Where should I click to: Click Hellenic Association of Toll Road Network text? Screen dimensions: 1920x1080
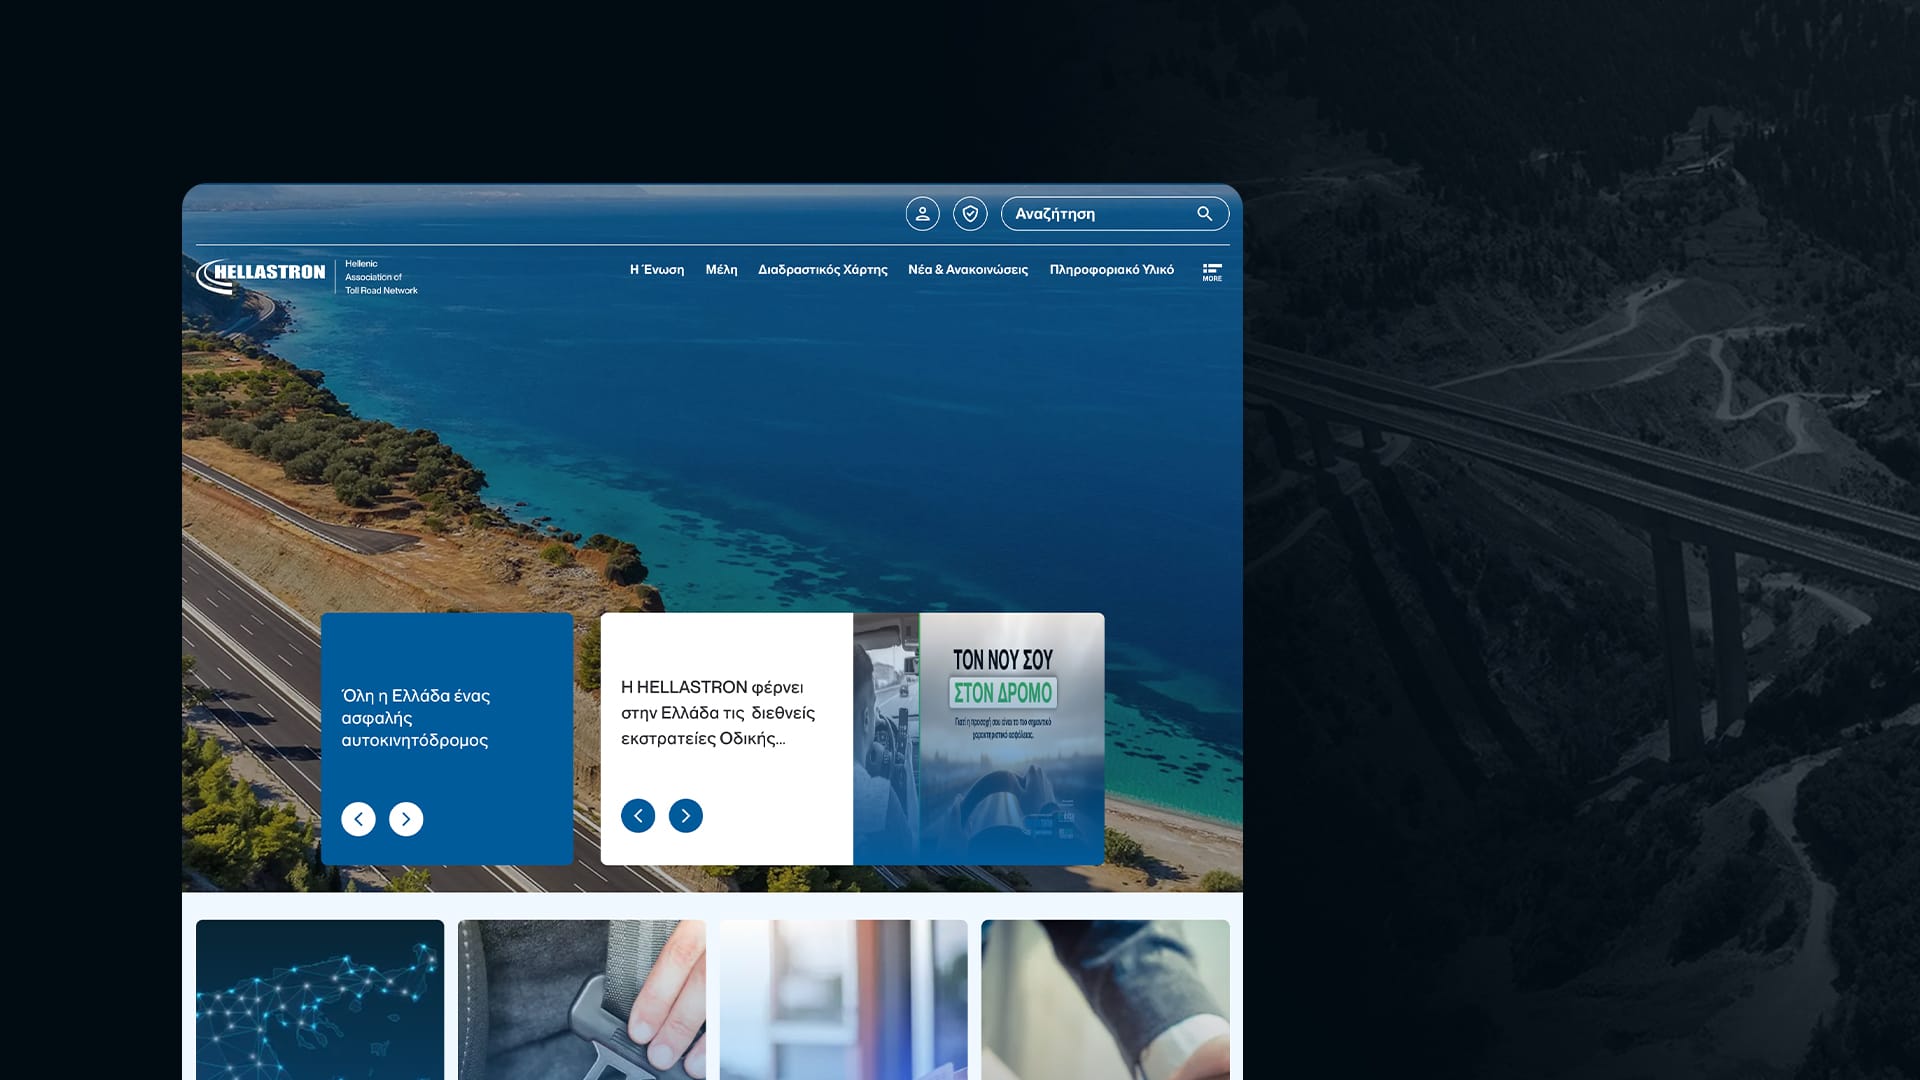click(381, 277)
